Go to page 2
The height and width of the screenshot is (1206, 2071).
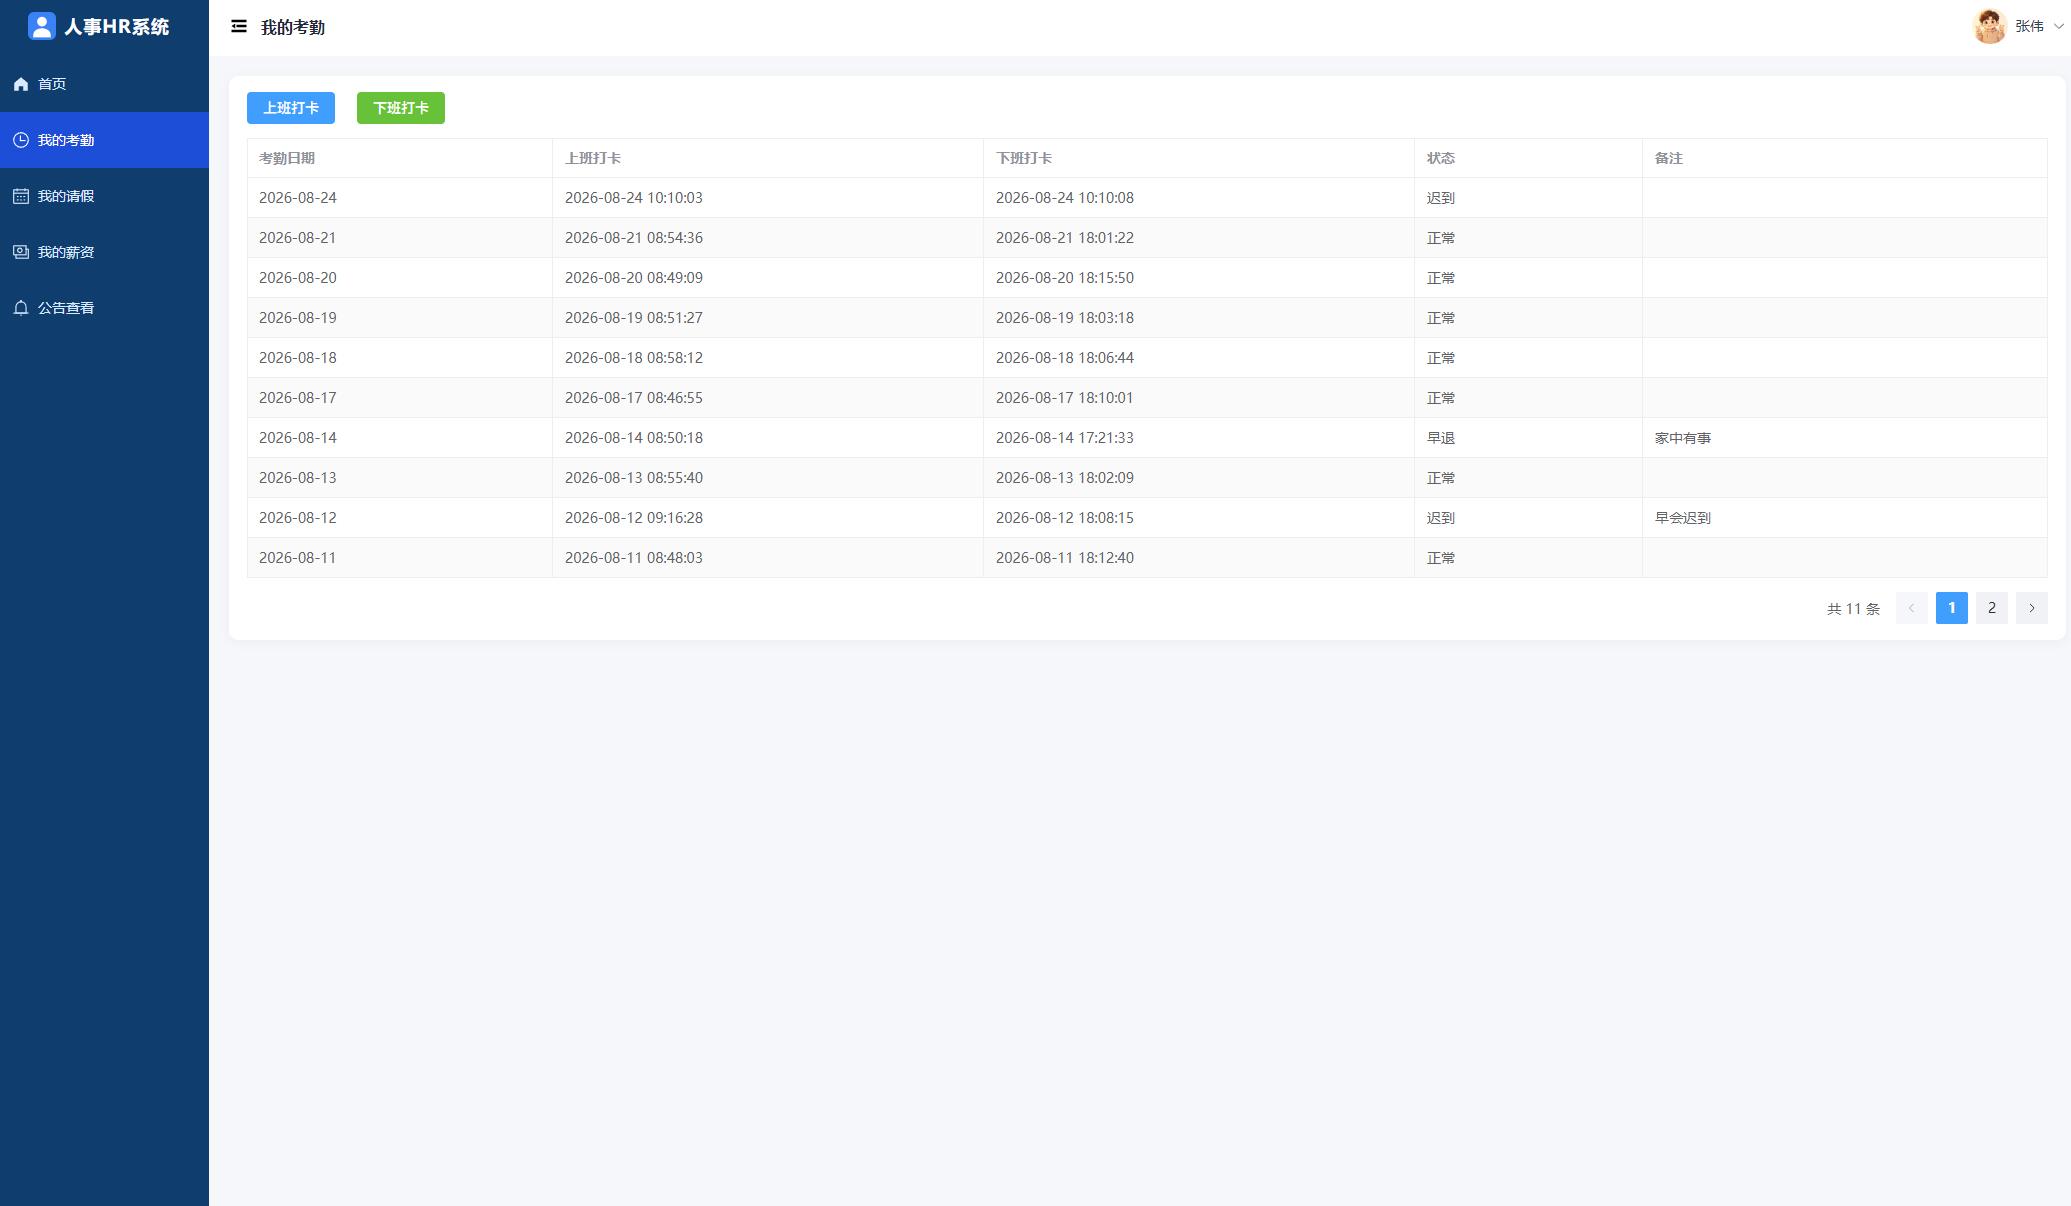click(x=1991, y=608)
